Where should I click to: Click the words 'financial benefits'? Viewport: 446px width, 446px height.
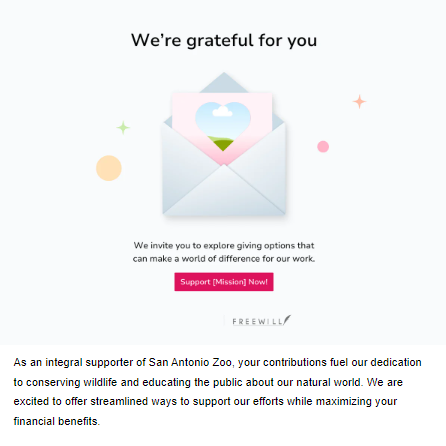[56, 421]
